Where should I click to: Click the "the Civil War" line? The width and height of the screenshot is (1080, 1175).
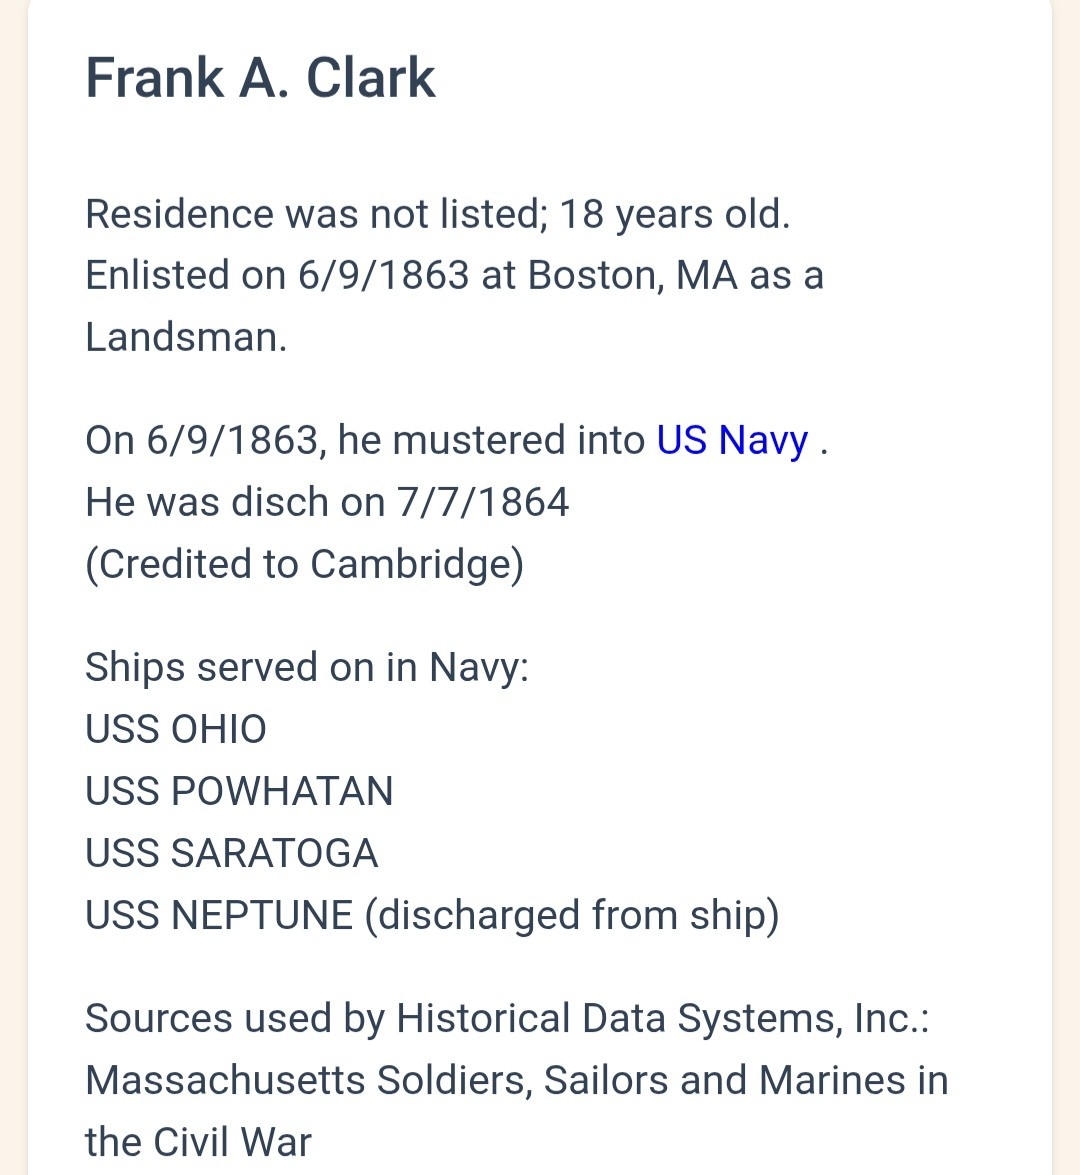click(198, 1142)
